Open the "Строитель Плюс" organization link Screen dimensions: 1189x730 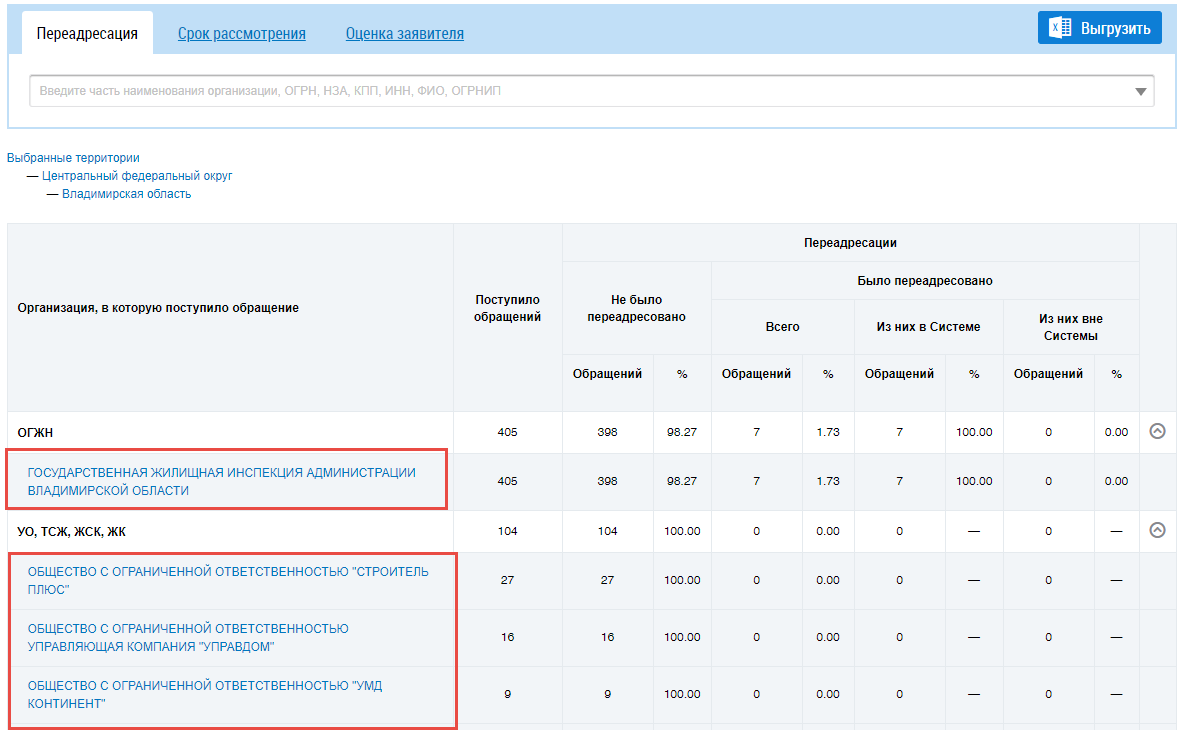point(227,580)
